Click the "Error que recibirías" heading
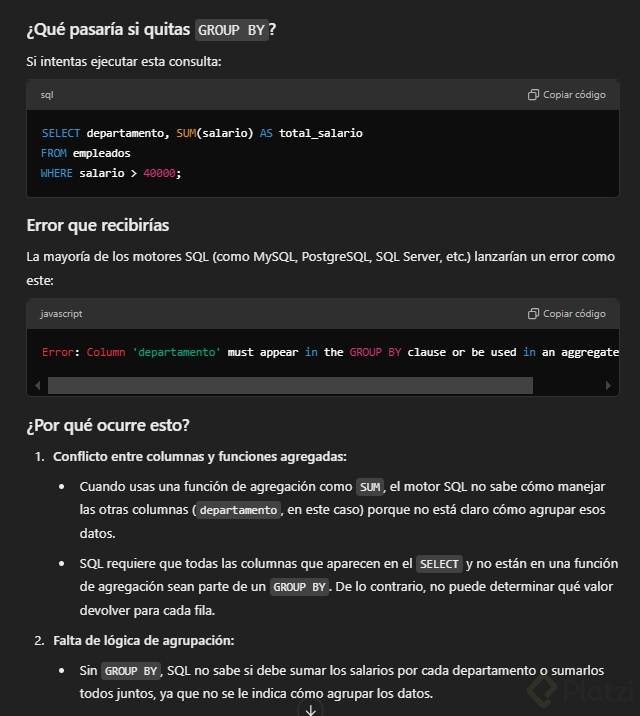The width and height of the screenshot is (640, 716). (98, 224)
